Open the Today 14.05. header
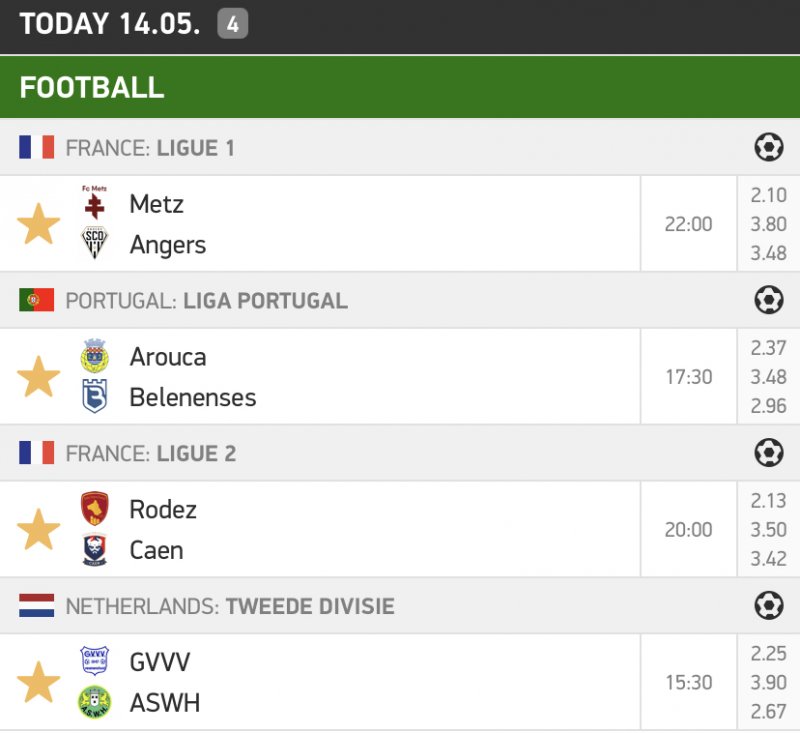The height and width of the screenshot is (733, 800). (x=110, y=25)
